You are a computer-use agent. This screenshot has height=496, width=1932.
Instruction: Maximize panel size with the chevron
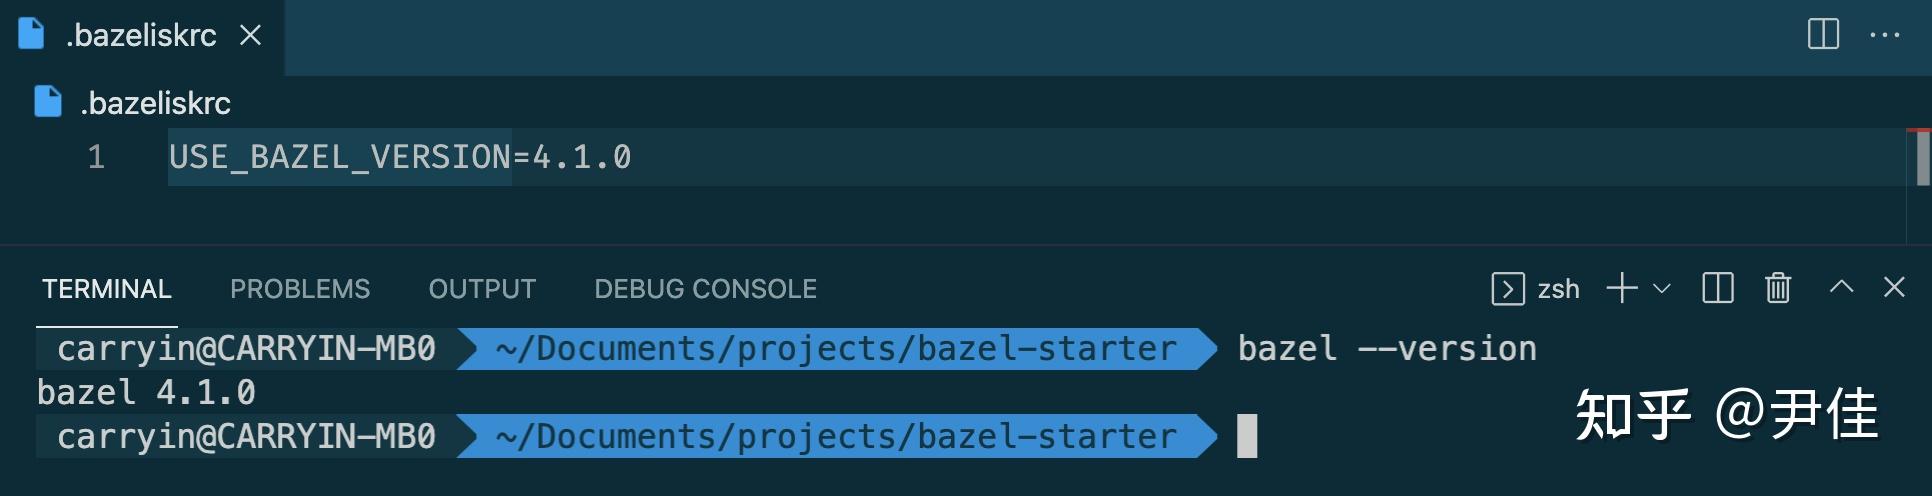pyautogui.click(x=1841, y=288)
